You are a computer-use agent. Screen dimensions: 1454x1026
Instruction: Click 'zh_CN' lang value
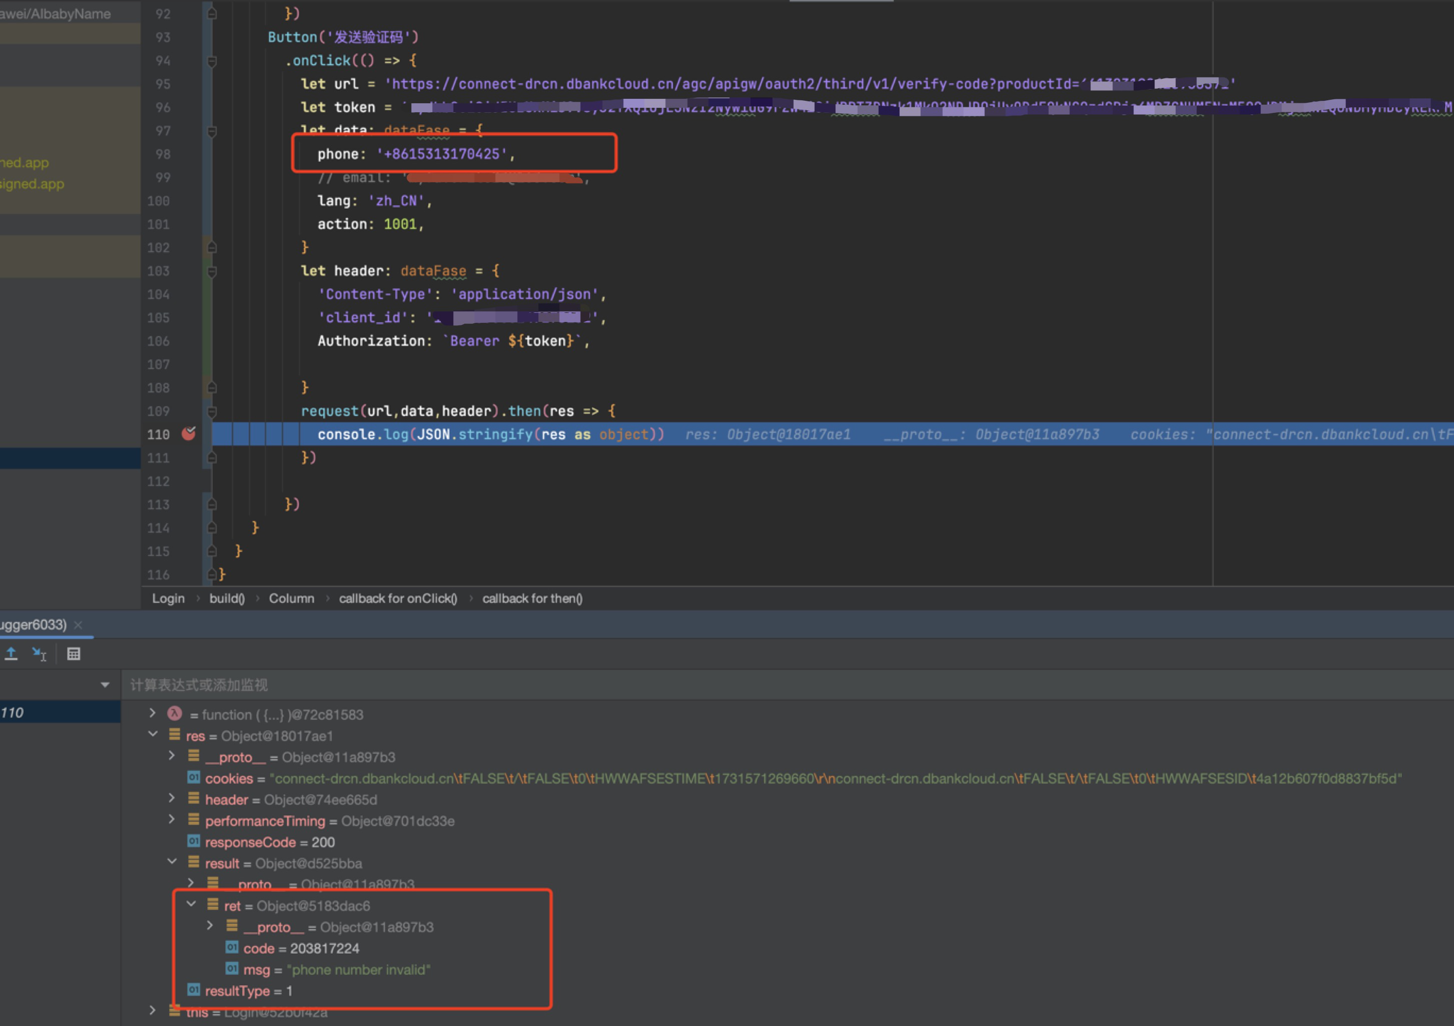click(x=396, y=201)
